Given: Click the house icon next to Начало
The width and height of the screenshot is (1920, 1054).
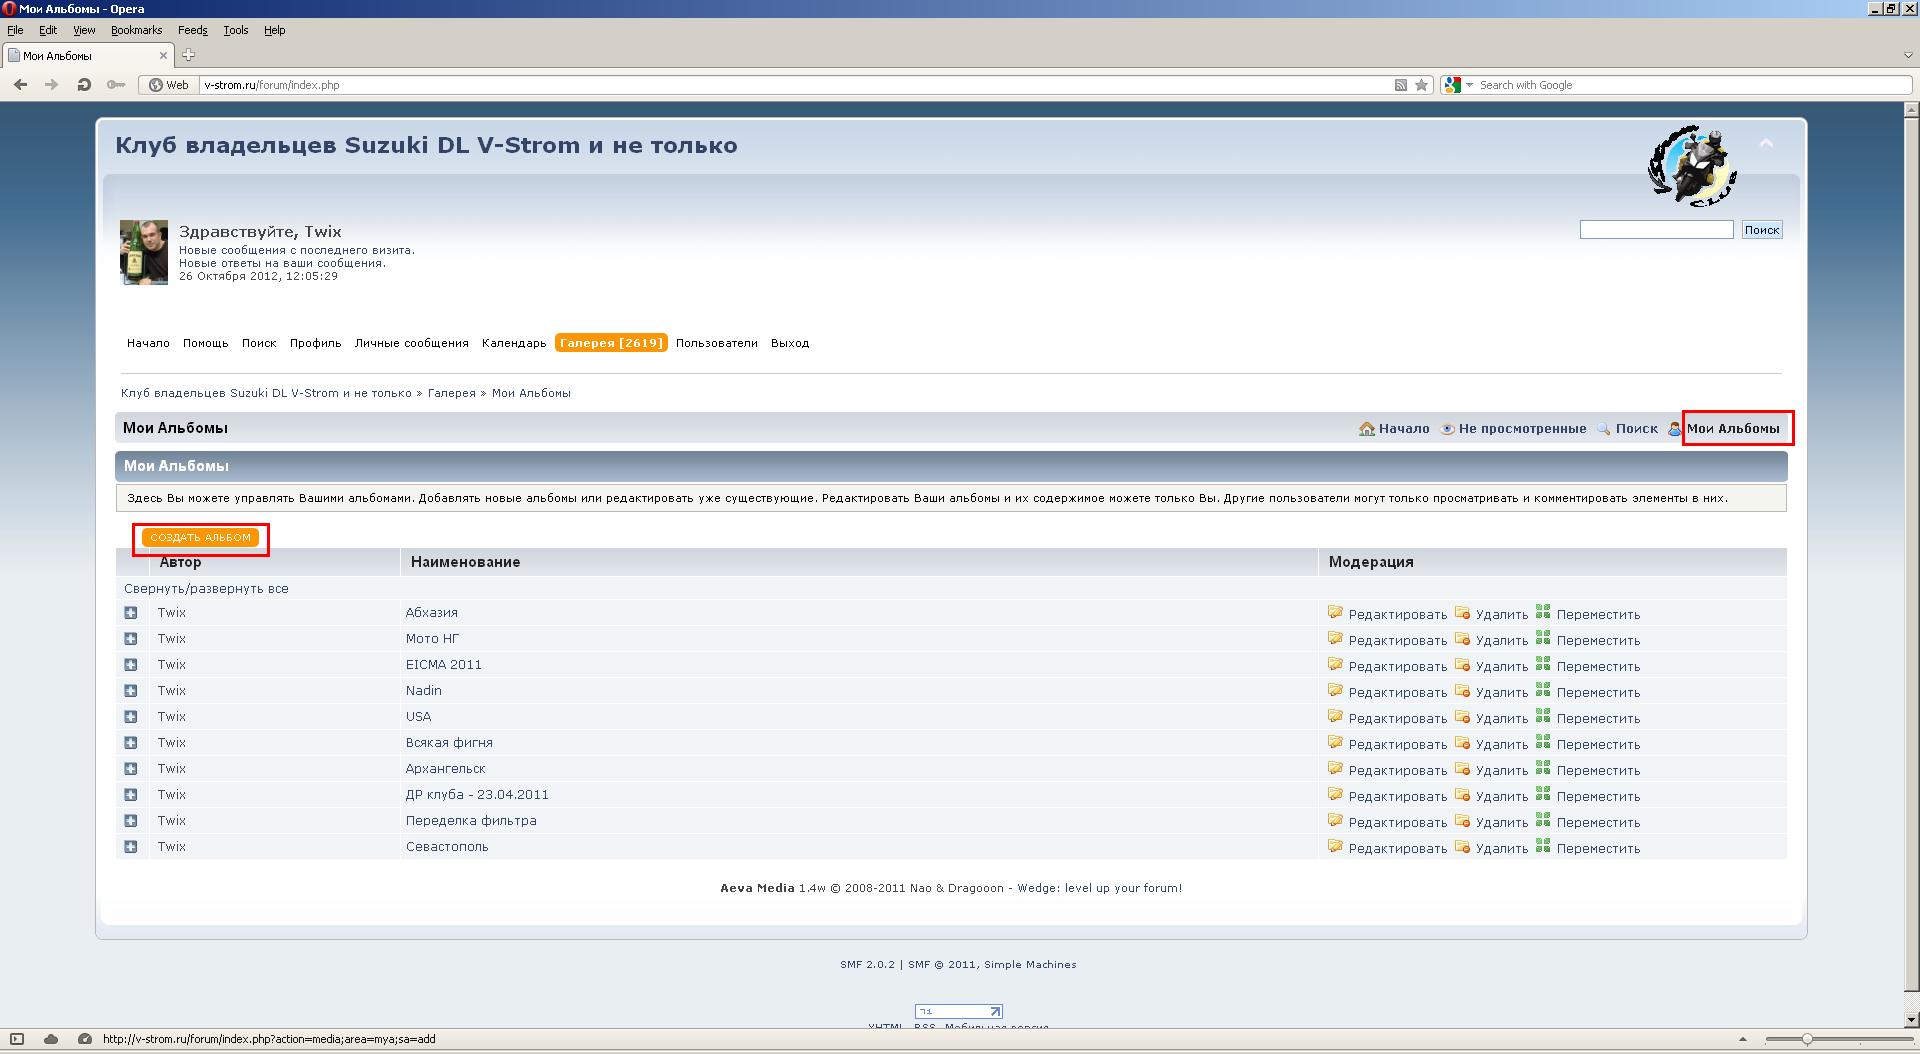Looking at the screenshot, I should click(x=1367, y=429).
